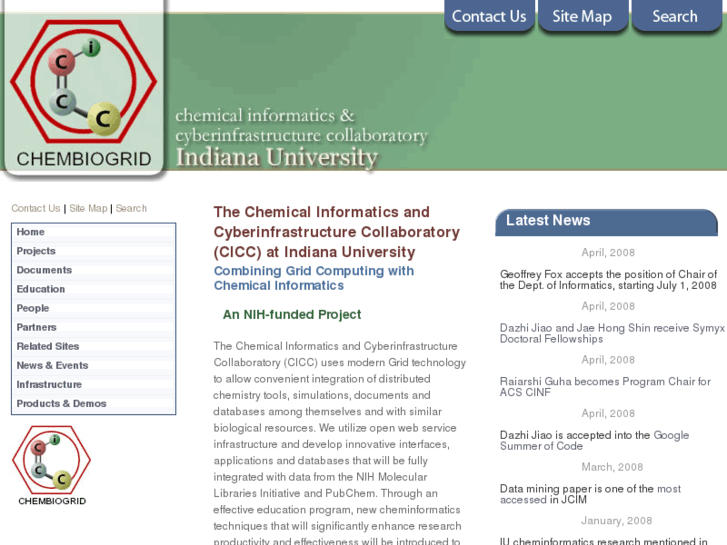Open the Contact Us header tab
Viewport: 727px width, 545px height.
(x=489, y=16)
